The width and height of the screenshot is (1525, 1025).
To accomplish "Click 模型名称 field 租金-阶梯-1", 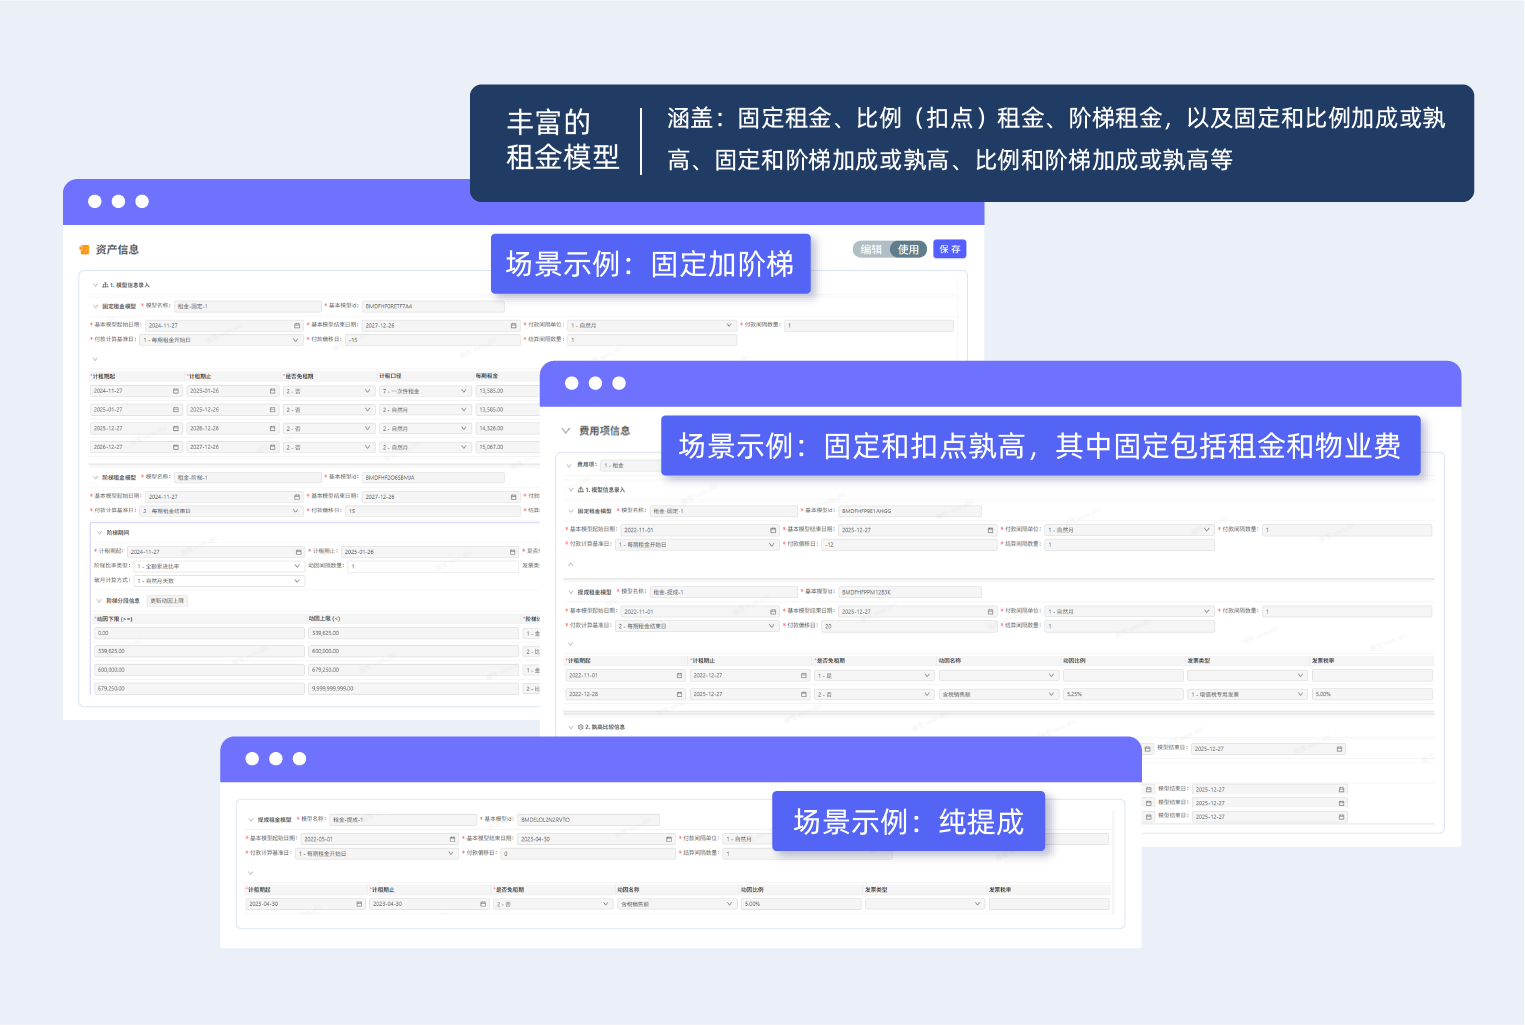I will coord(248,478).
